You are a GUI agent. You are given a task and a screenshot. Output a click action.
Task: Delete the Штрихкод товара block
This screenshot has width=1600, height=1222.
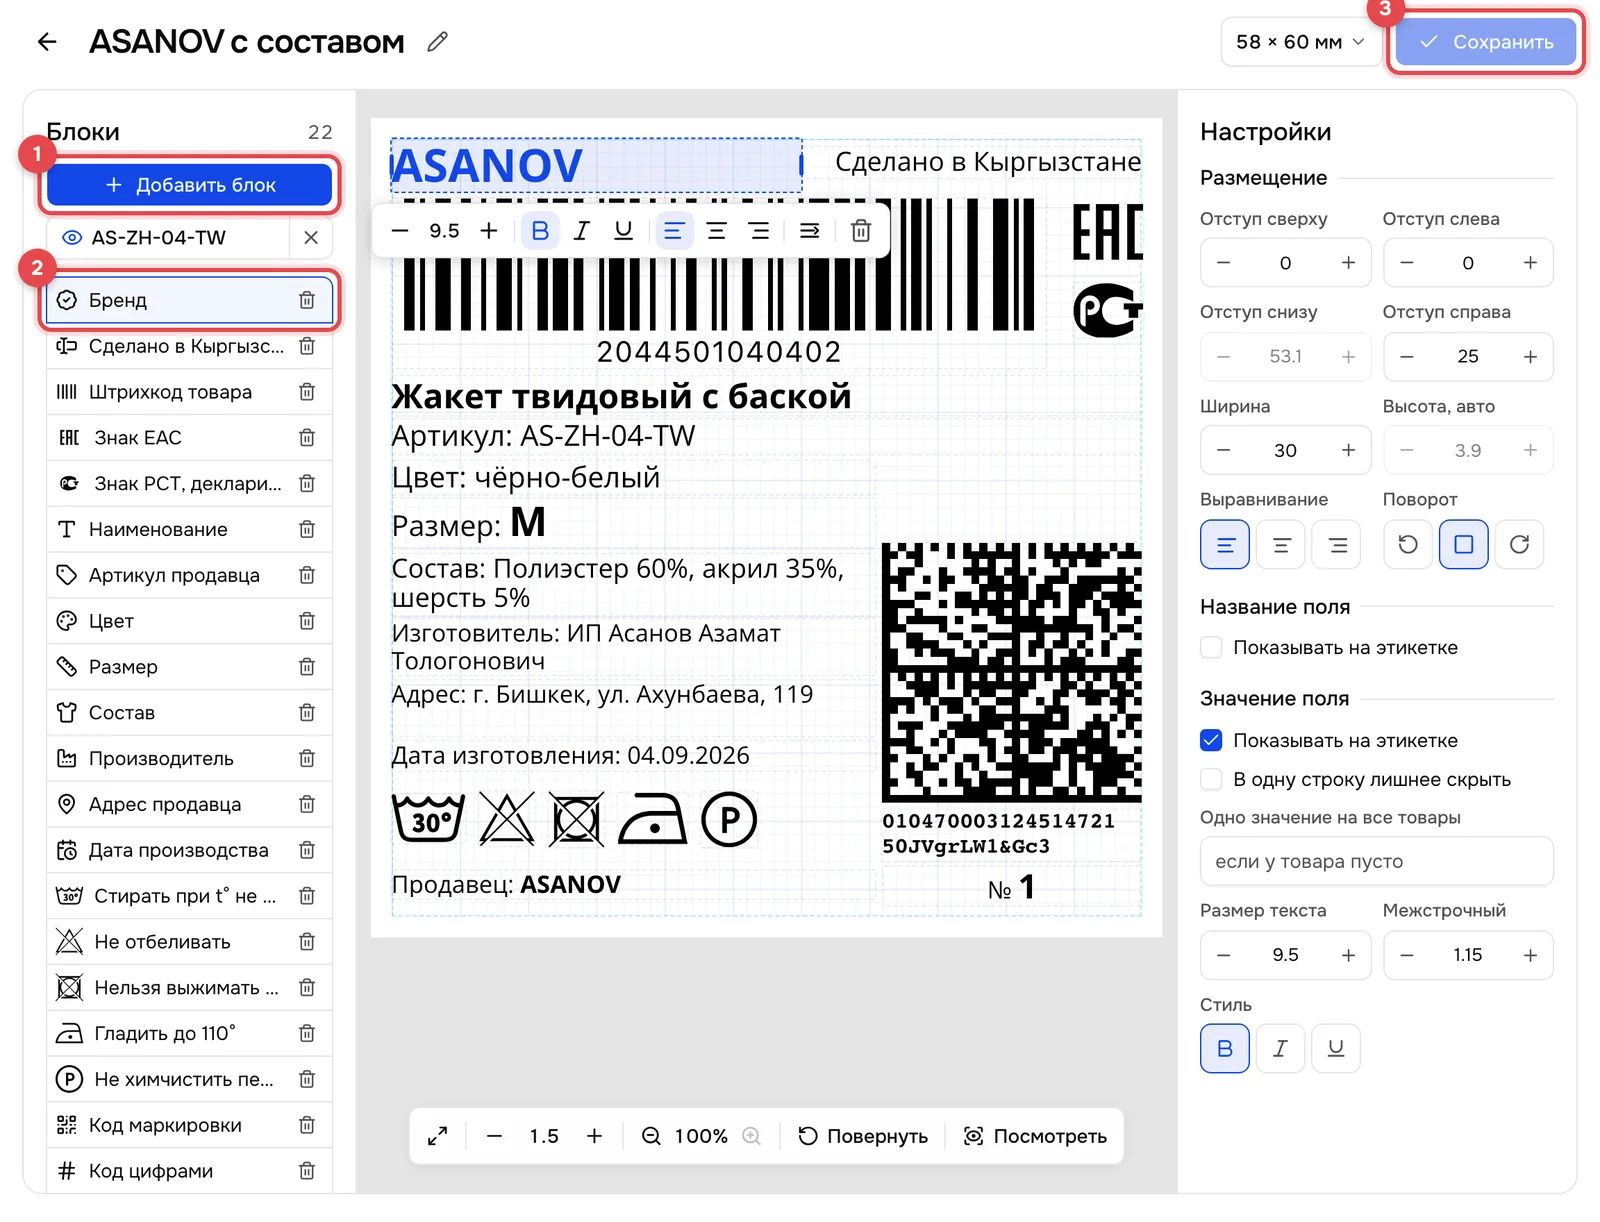pyautogui.click(x=307, y=392)
